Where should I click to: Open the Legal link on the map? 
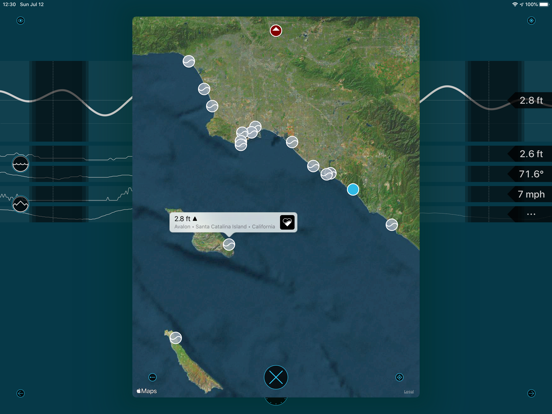(409, 392)
